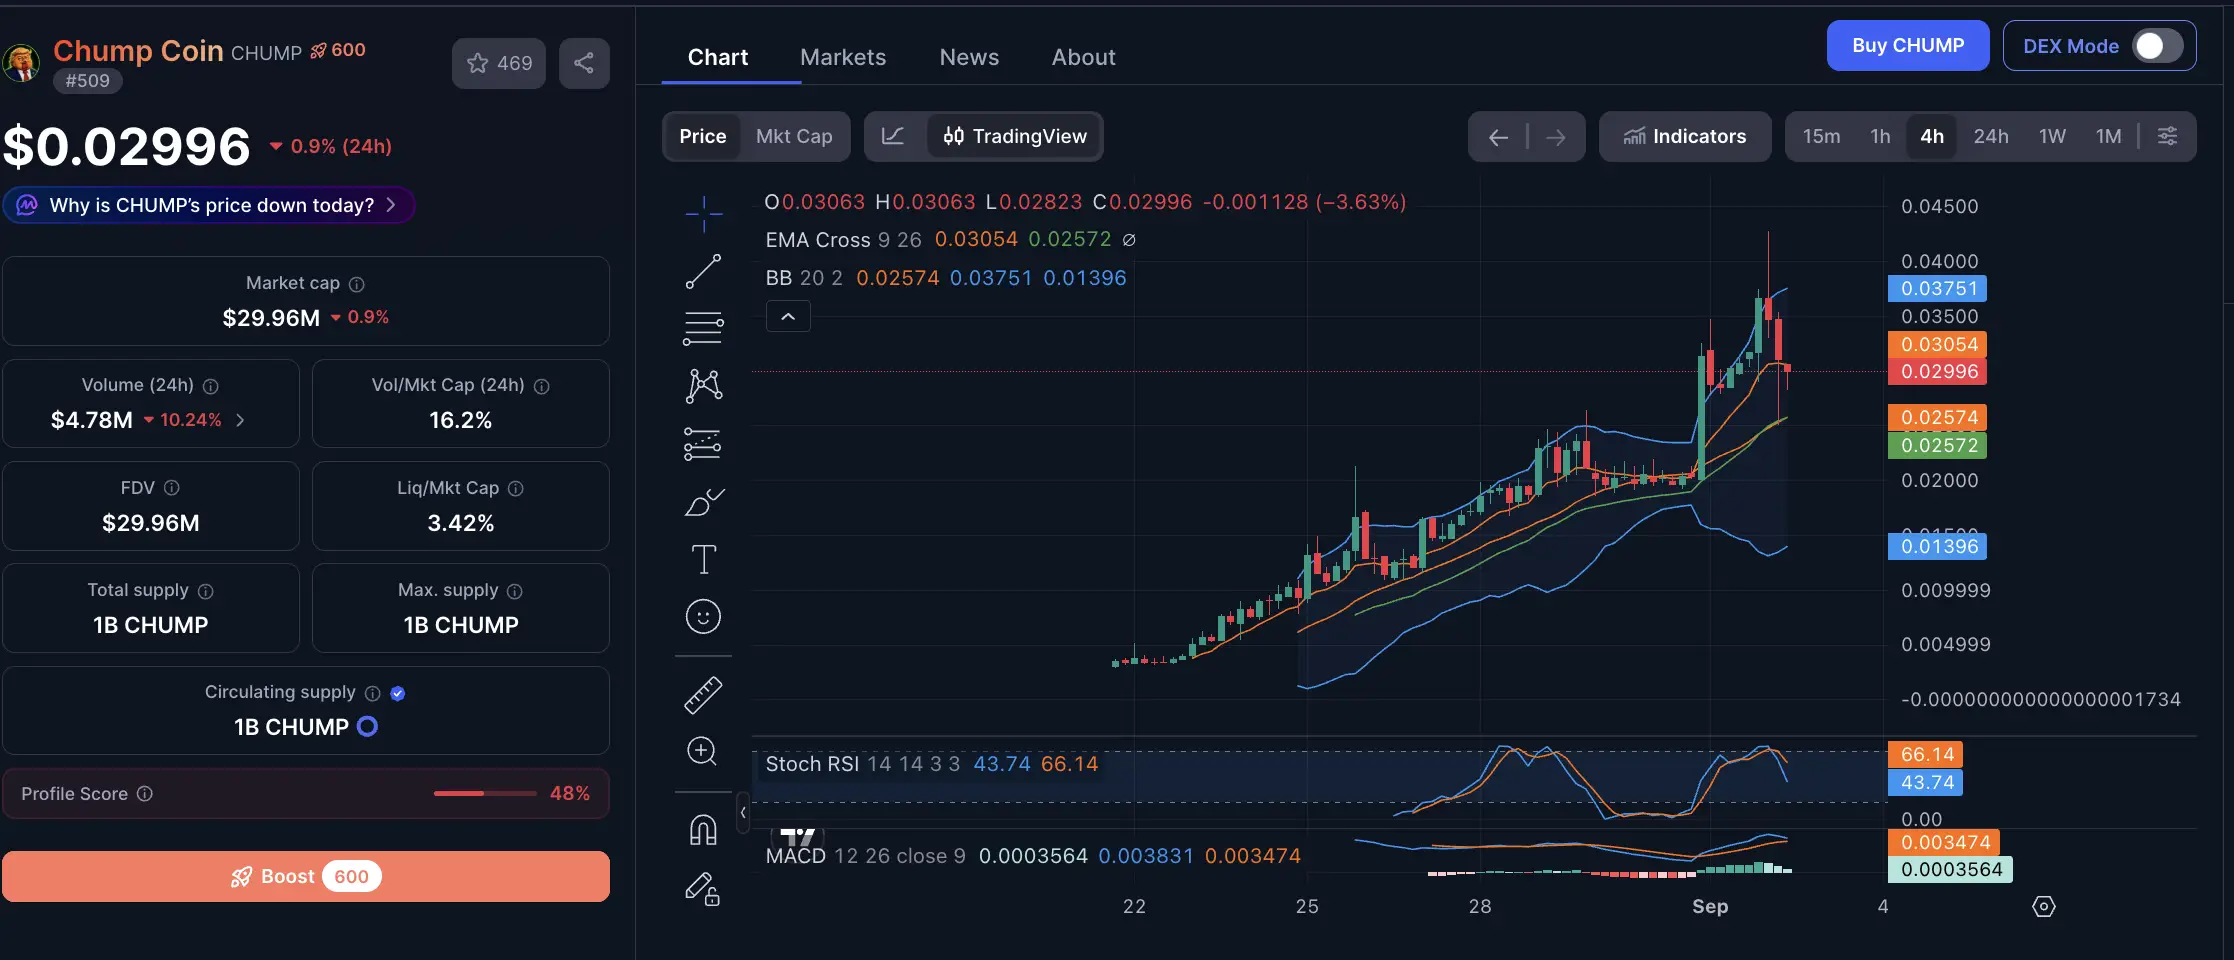Set chart interval to 24h
Image resolution: width=2234 pixels, height=960 pixels.
tap(1991, 136)
